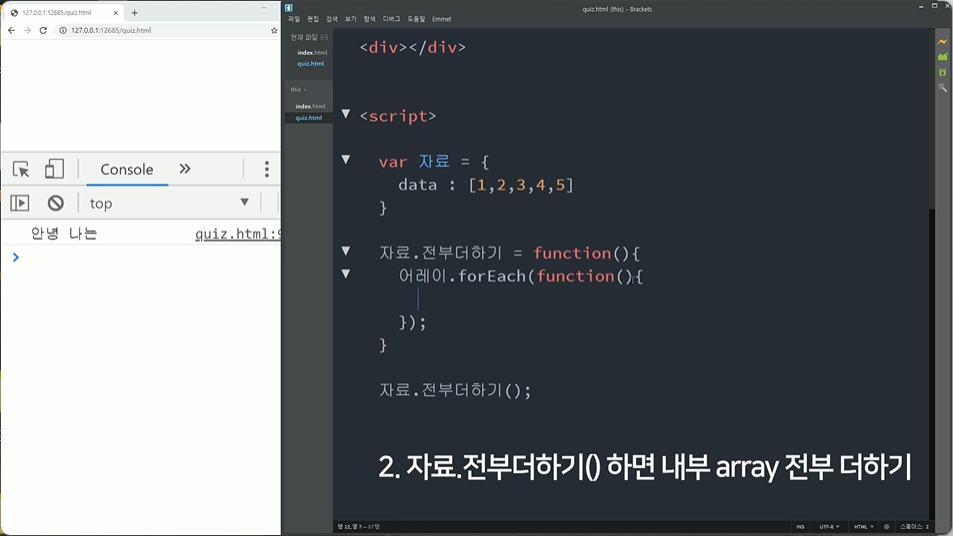Open the 디버그 menu in Brackets
Image resolution: width=953 pixels, height=536 pixels.
tap(391, 19)
